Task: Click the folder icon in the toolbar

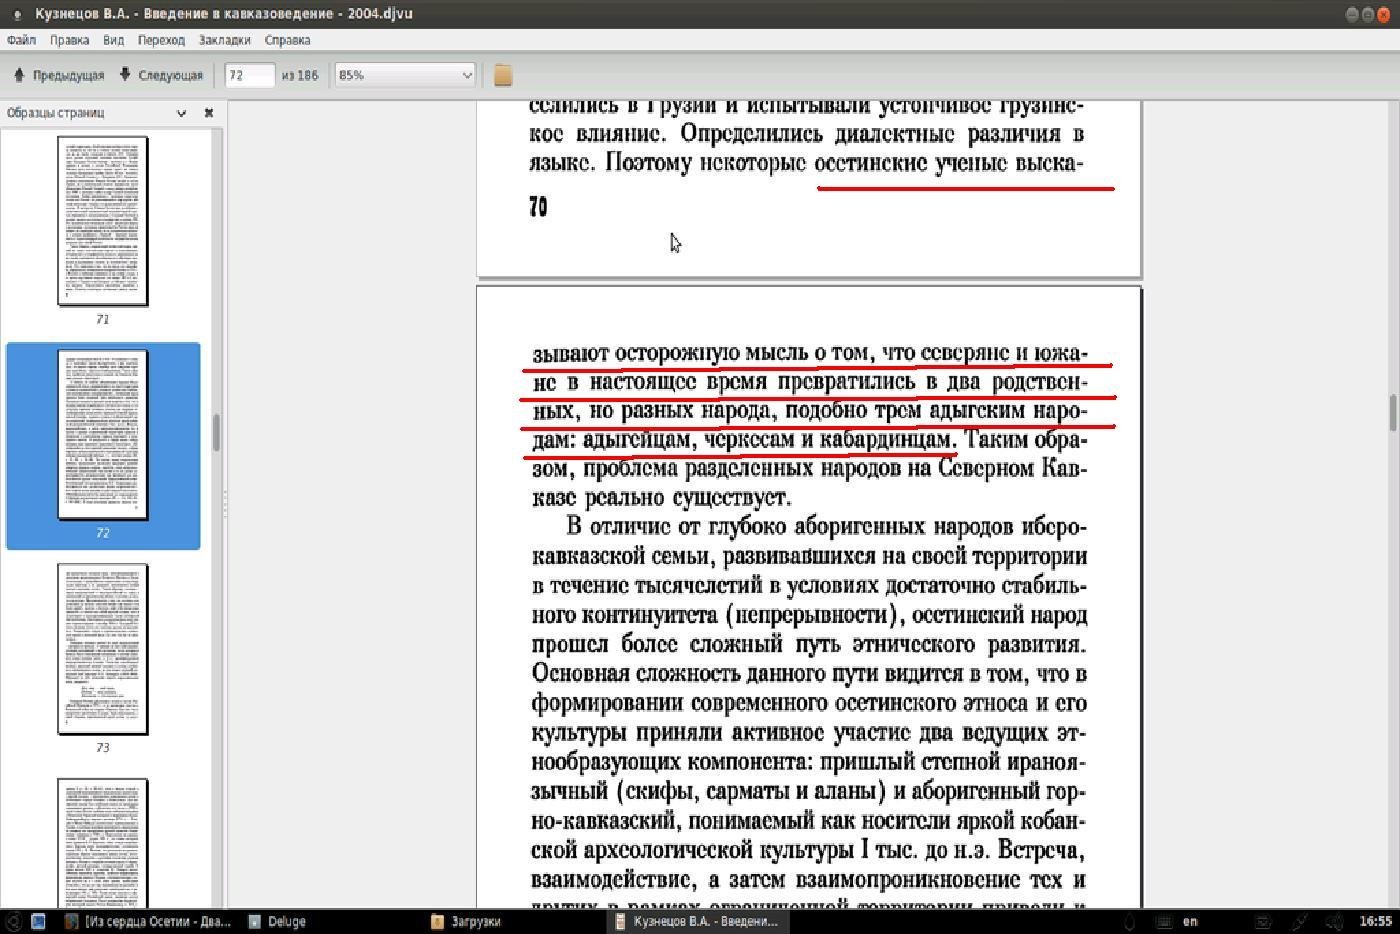Action: point(503,75)
